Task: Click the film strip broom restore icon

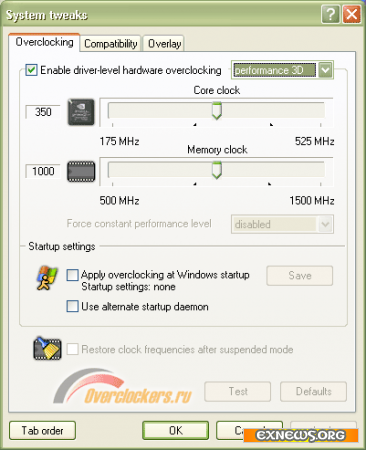Action: 47,349
